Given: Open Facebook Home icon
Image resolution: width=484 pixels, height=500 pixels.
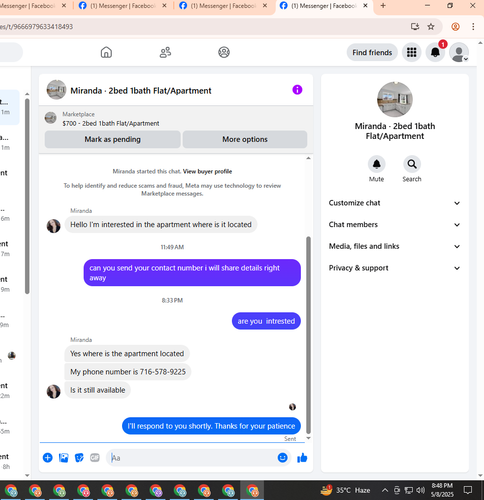Looking at the screenshot, I should click(106, 52).
